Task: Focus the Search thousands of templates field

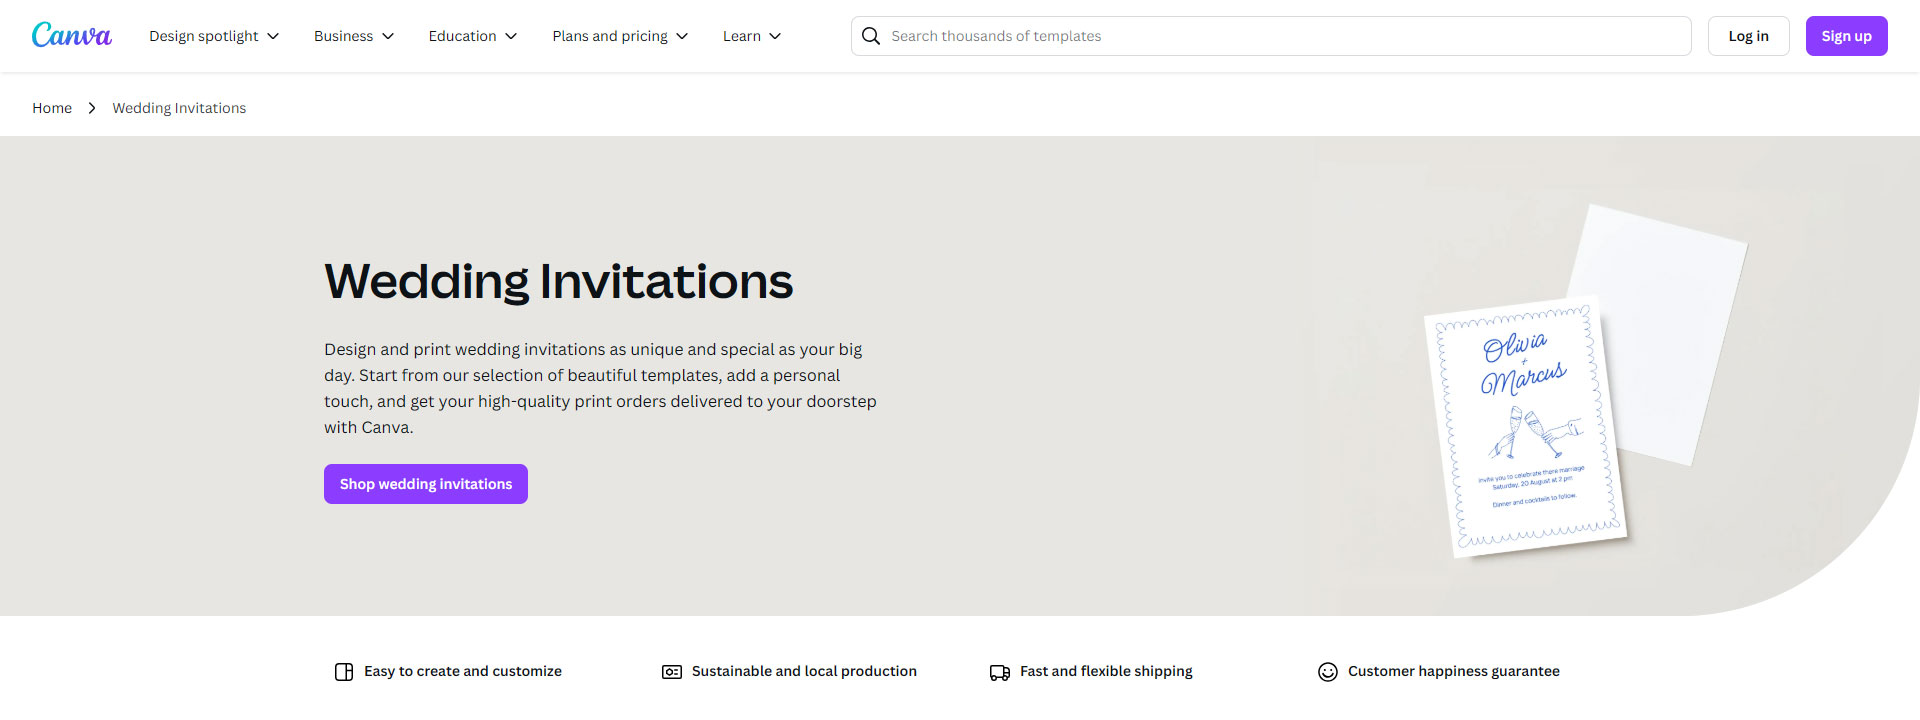Action: coord(1280,36)
